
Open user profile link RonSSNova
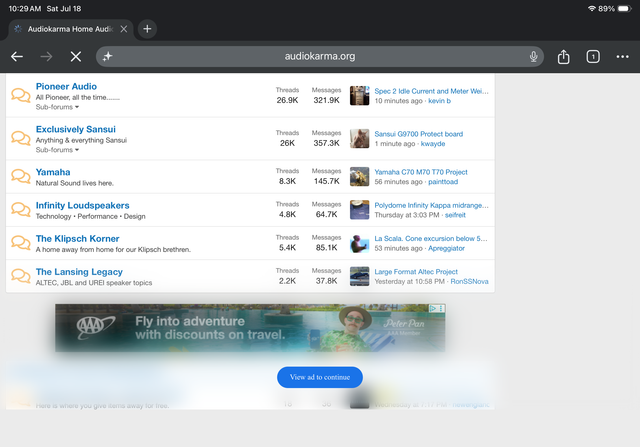tap(469, 281)
